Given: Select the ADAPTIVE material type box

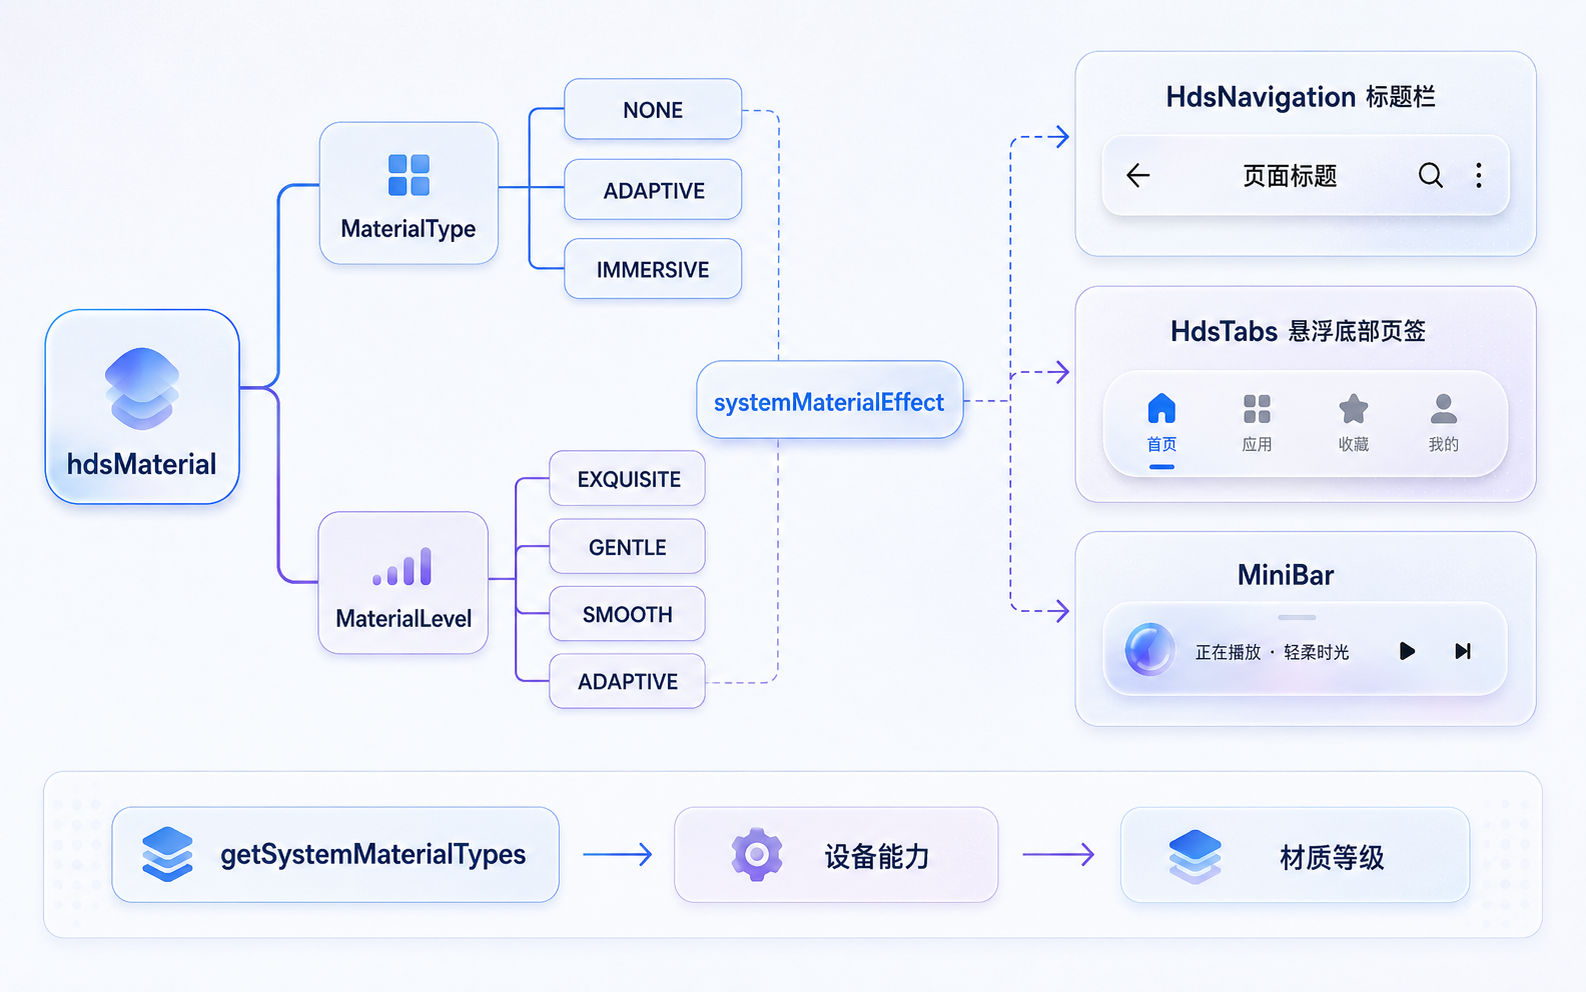Looking at the screenshot, I should 653,189.
